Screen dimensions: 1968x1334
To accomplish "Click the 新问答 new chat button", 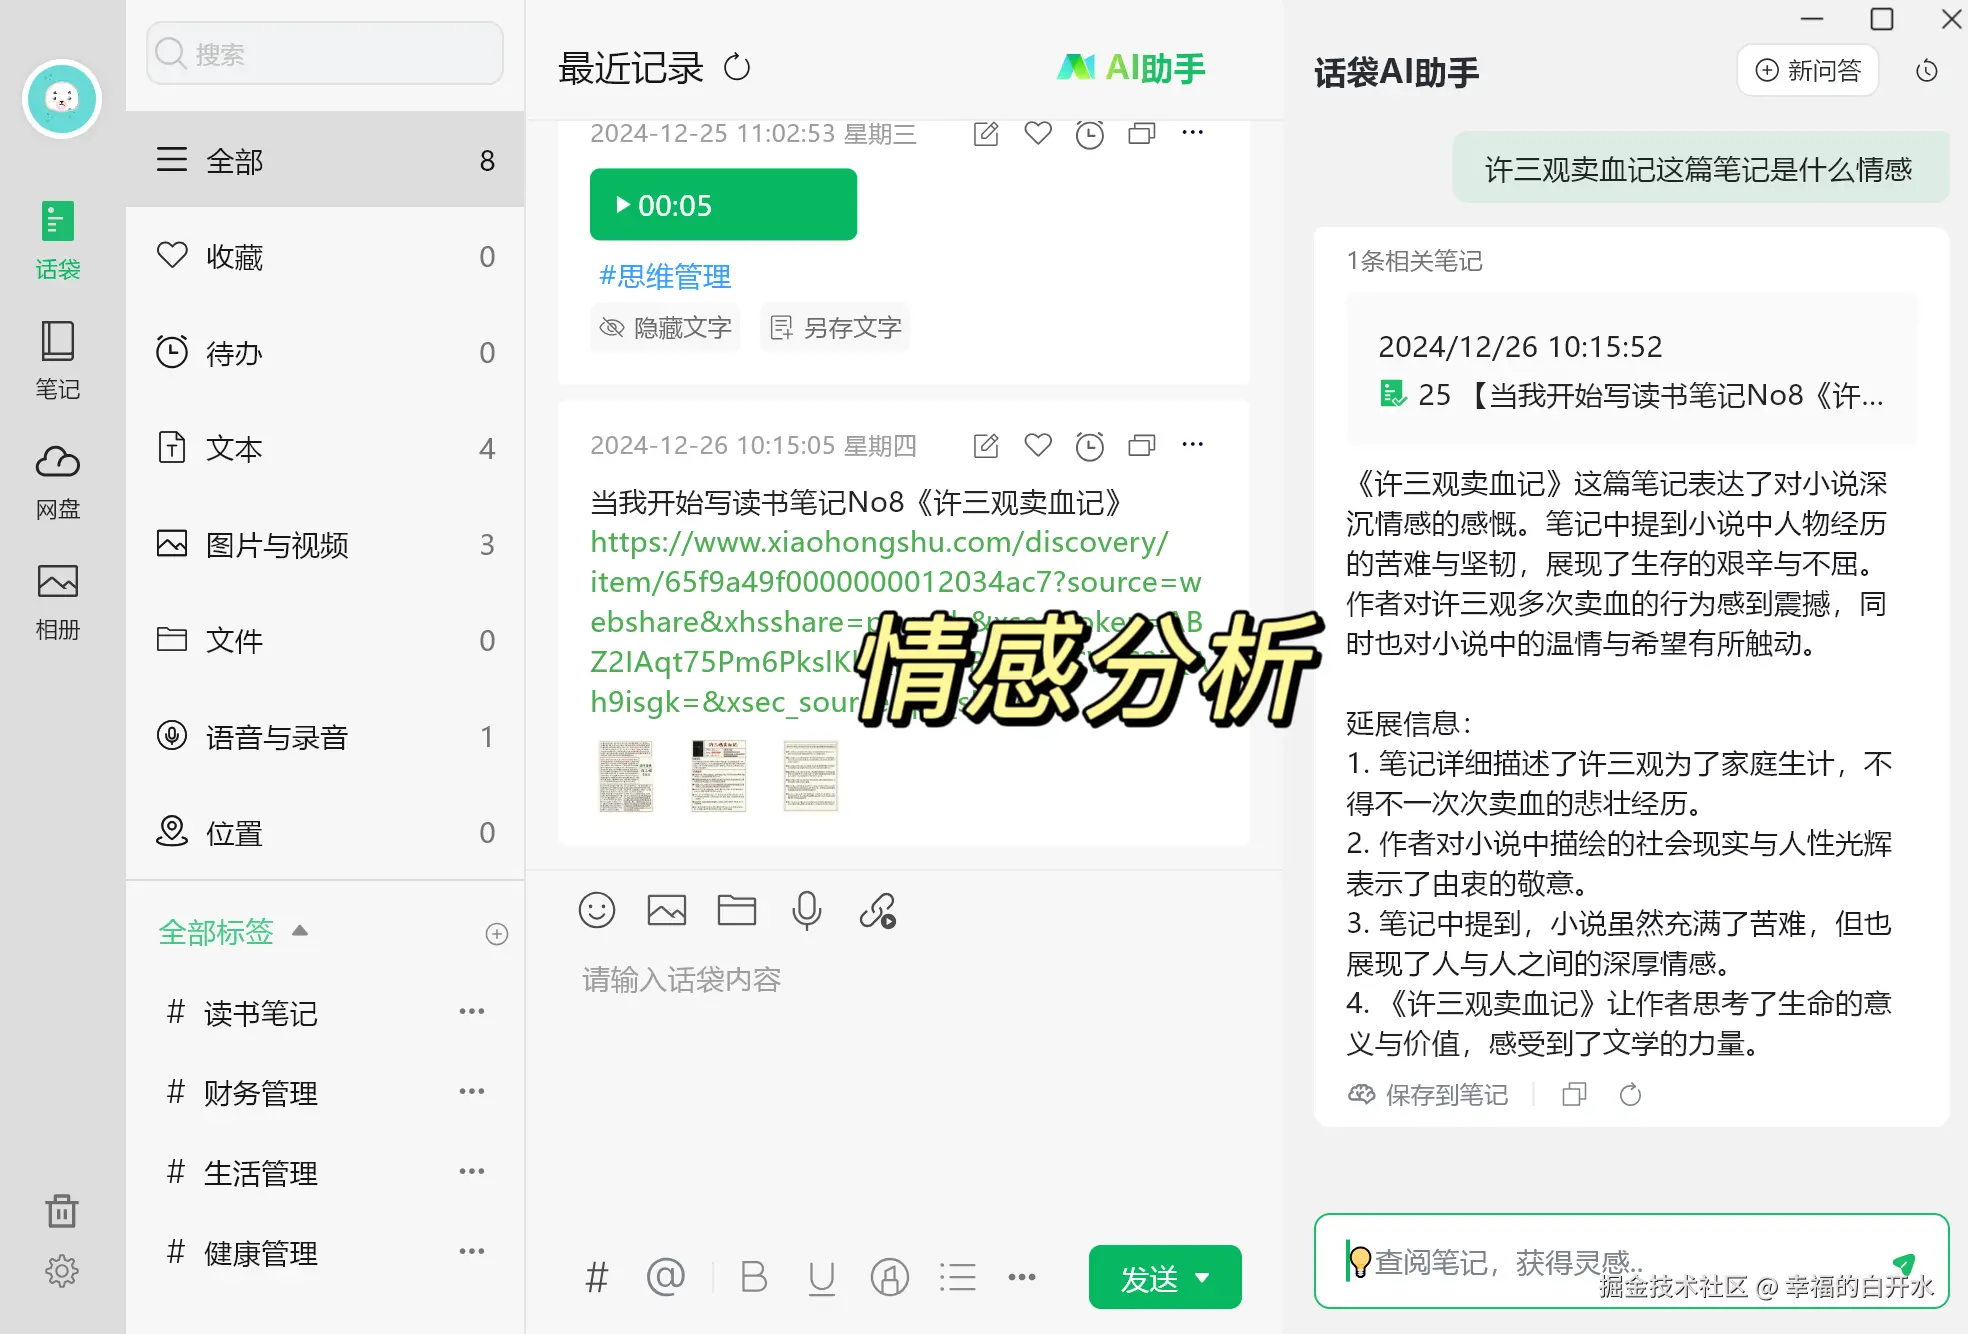I will (1808, 71).
